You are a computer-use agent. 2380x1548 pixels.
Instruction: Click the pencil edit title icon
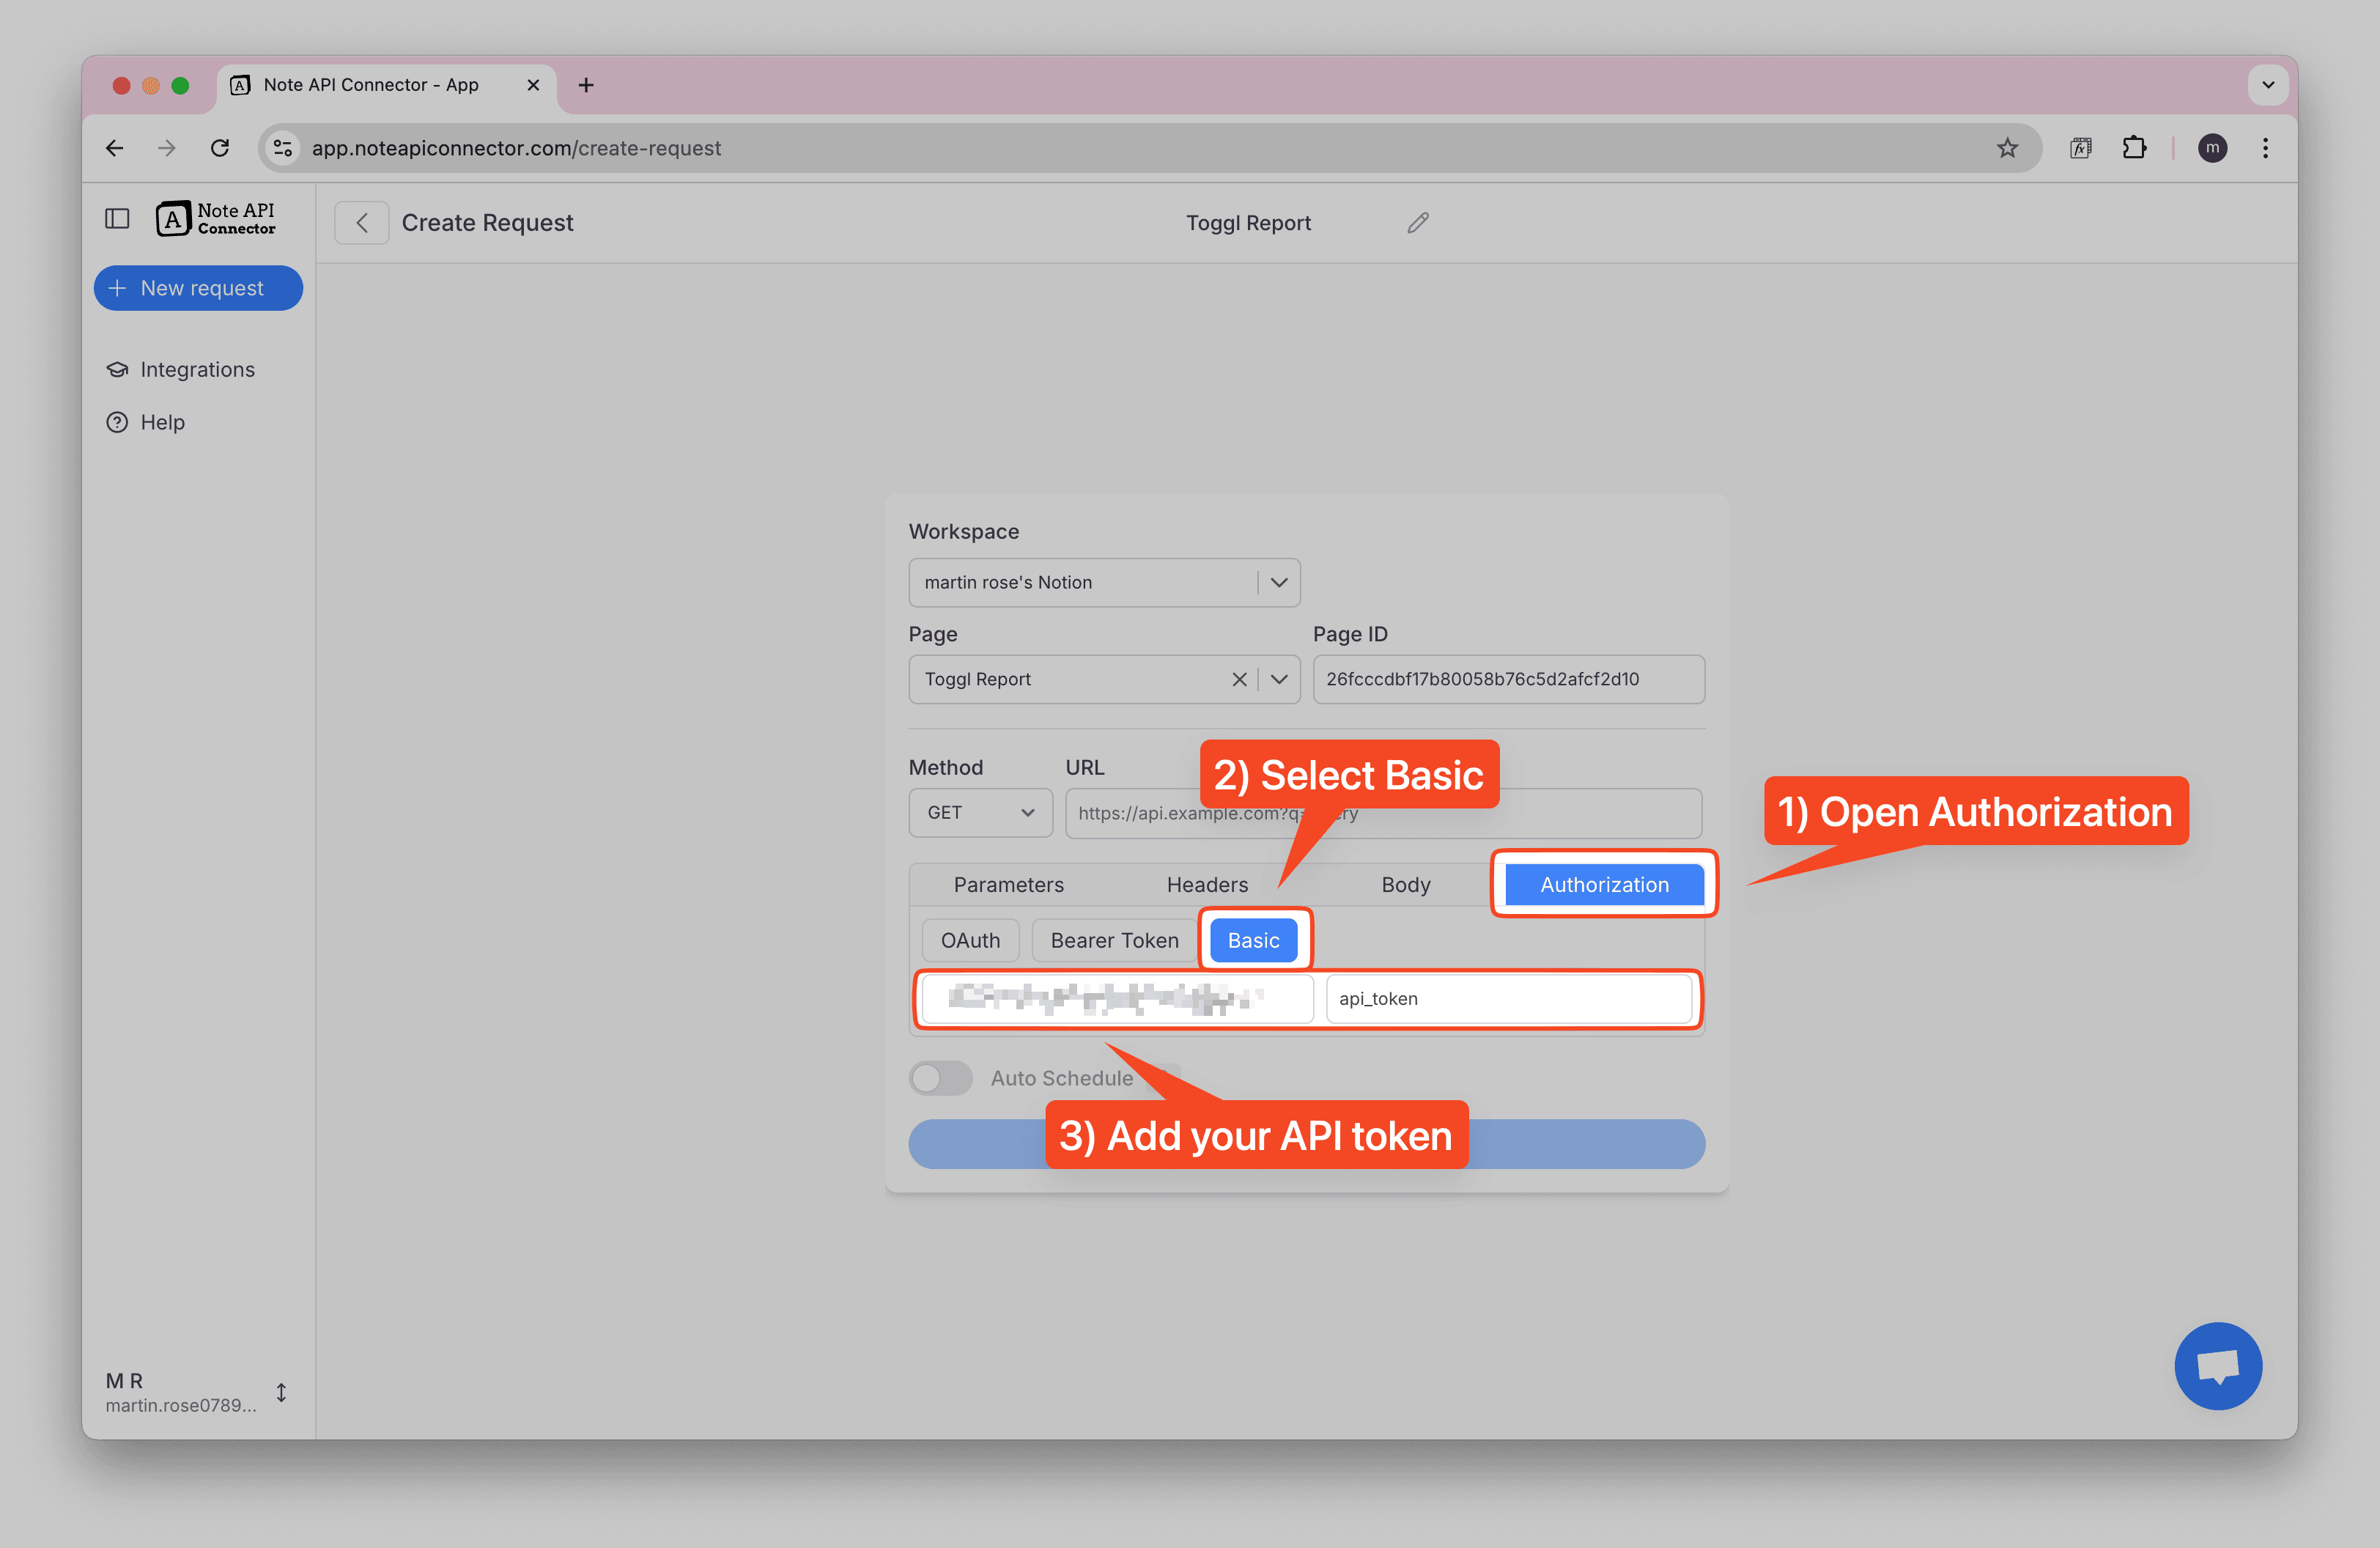pyautogui.click(x=1417, y=223)
